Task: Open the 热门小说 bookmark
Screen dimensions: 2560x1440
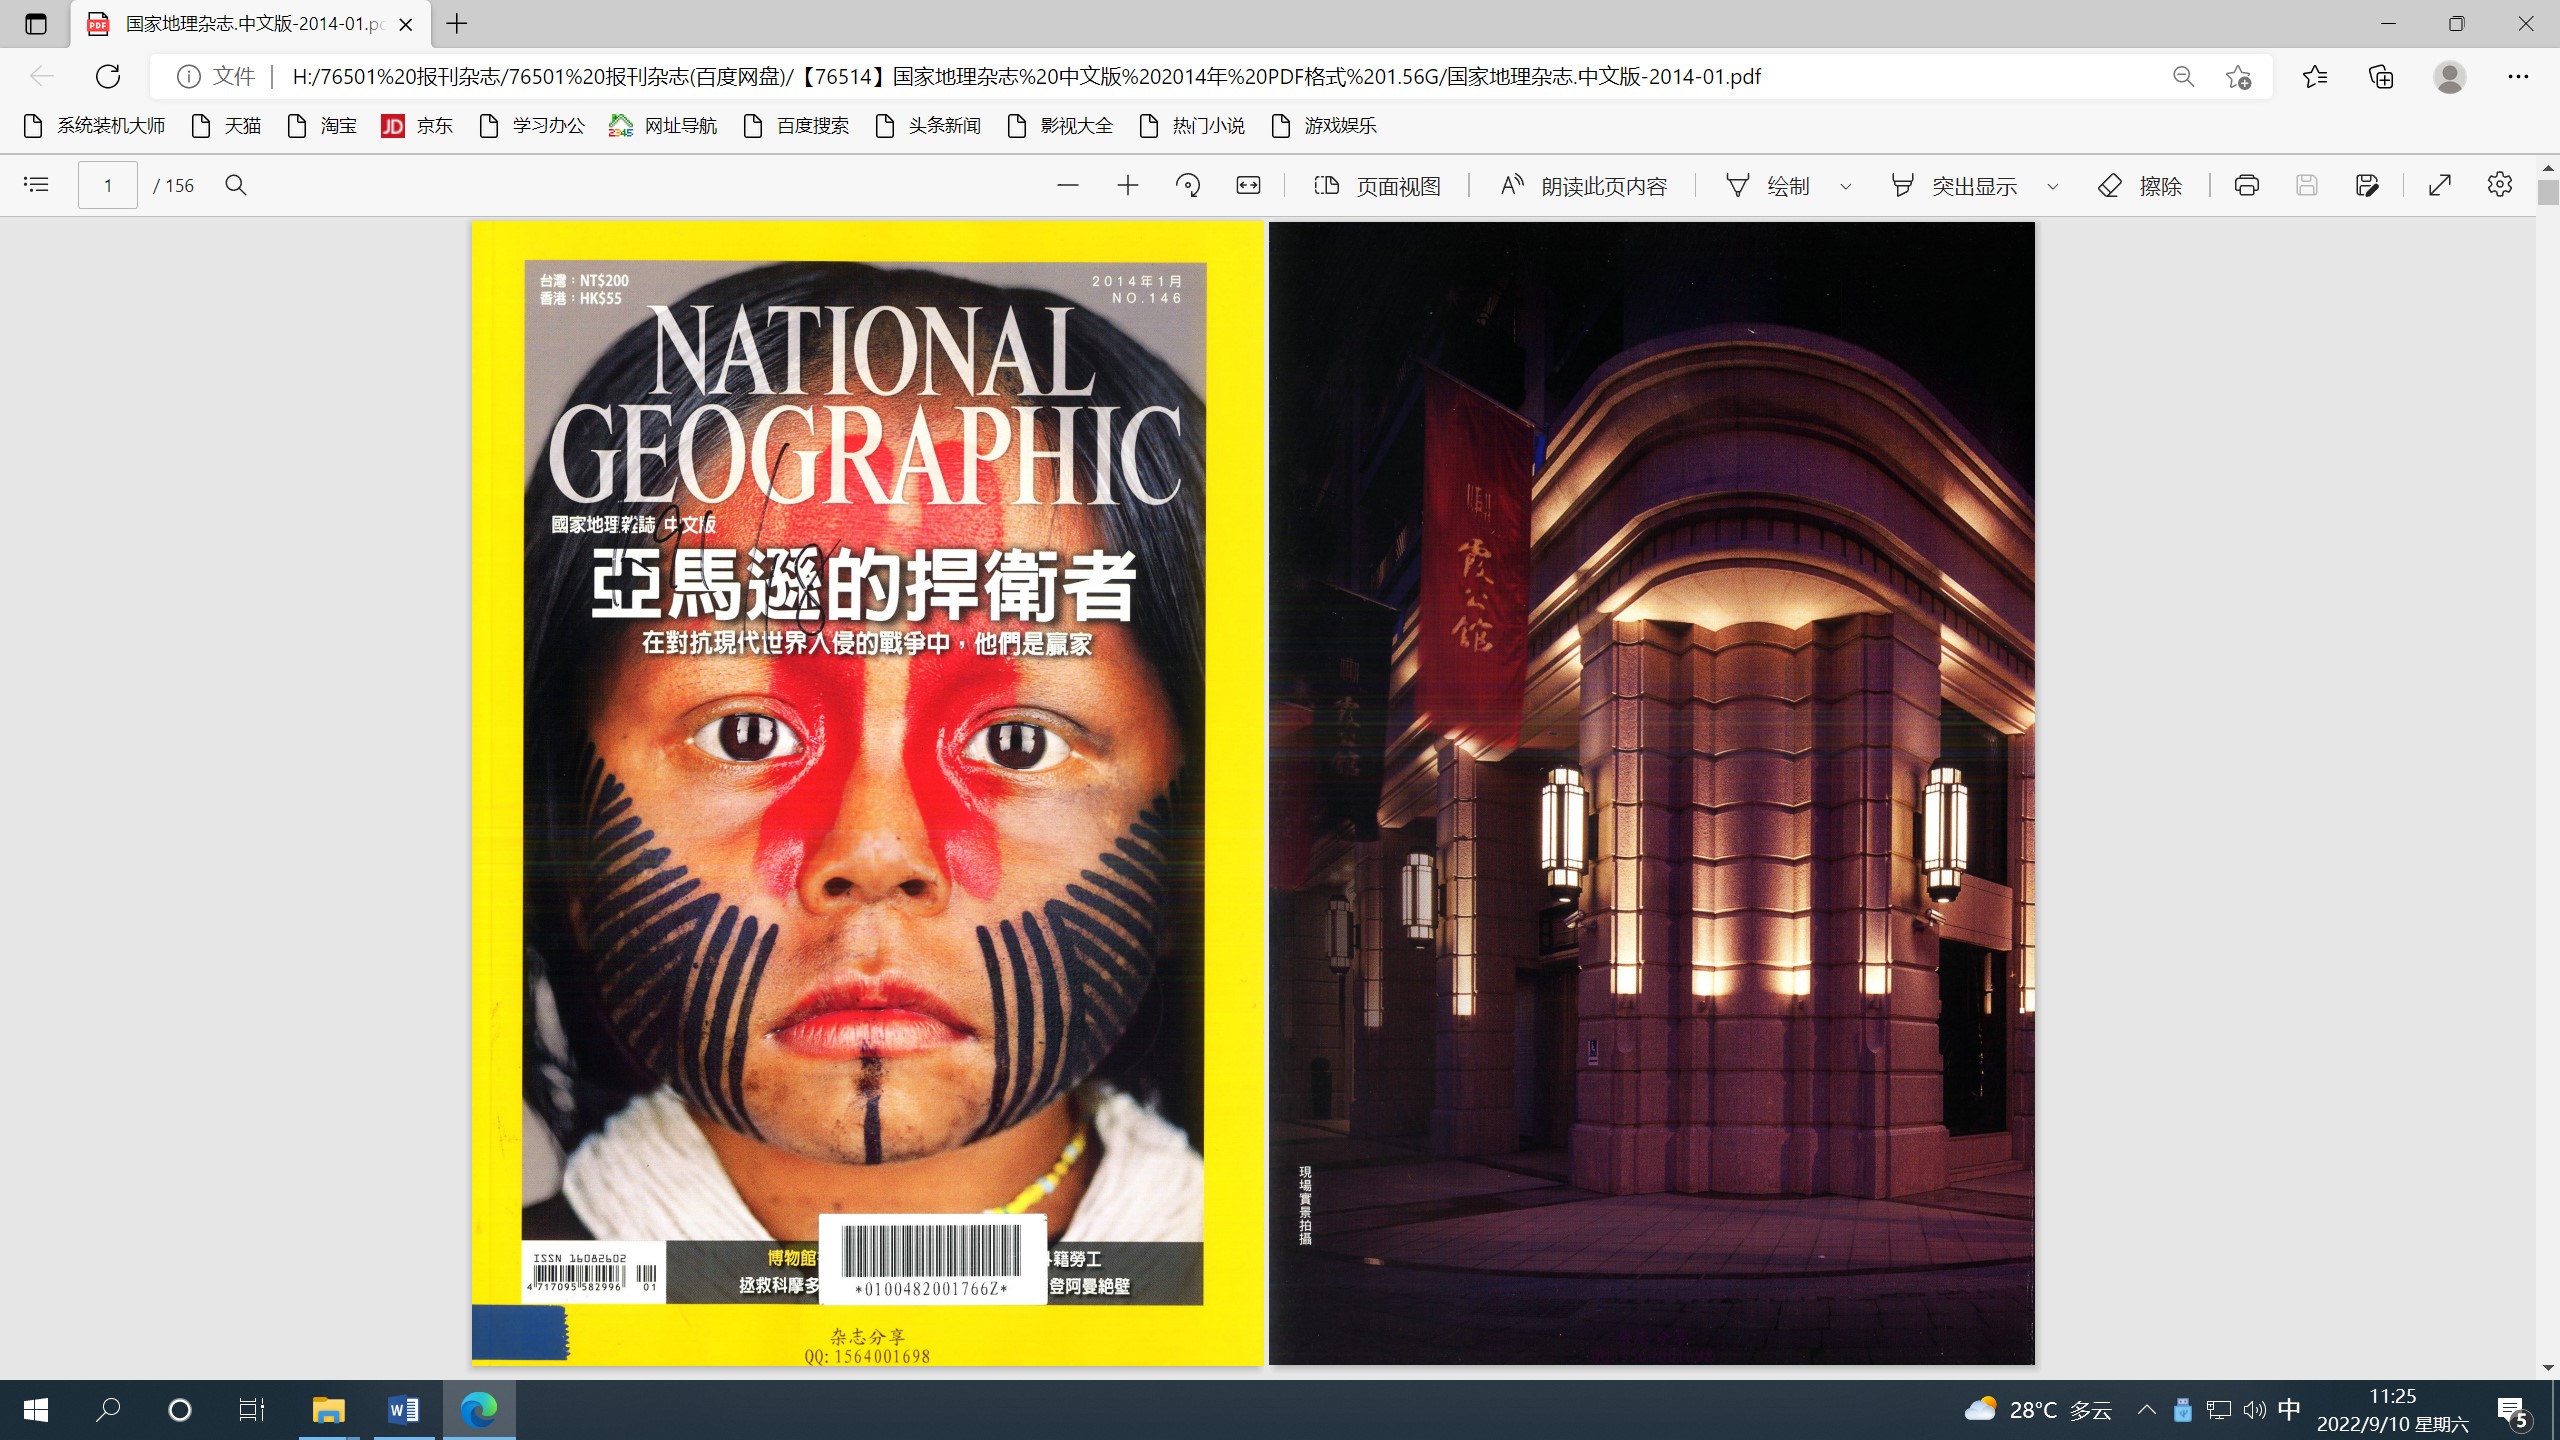Action: (x=1192, y=125)
